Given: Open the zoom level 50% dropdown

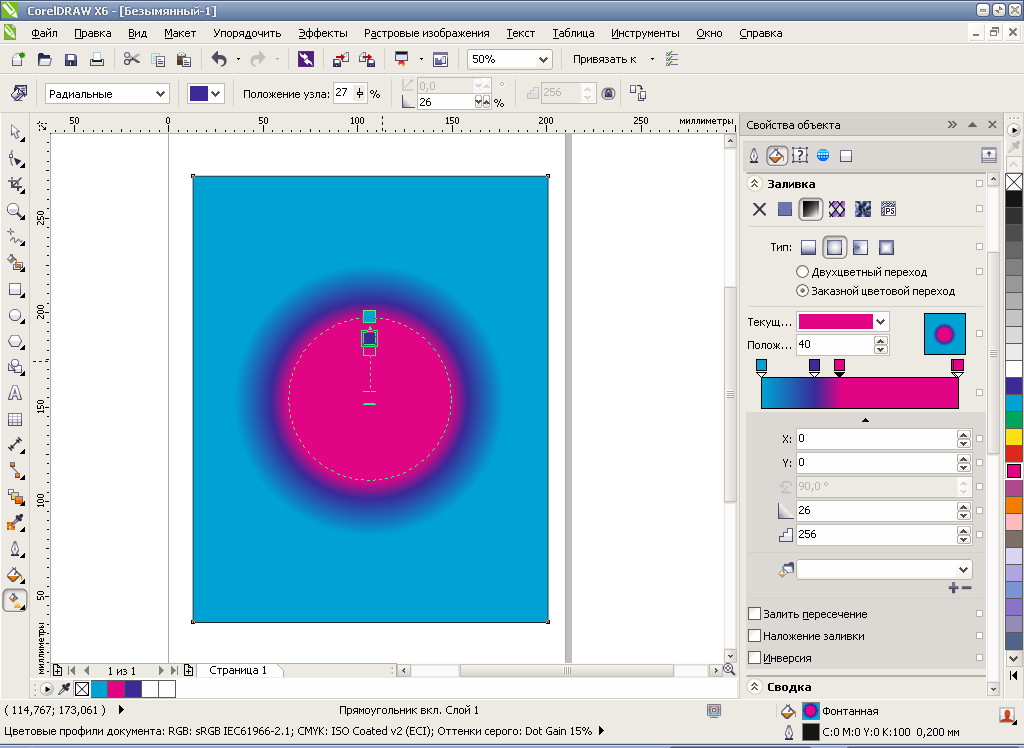Looking at the screenshot, I should pos(543,59).
